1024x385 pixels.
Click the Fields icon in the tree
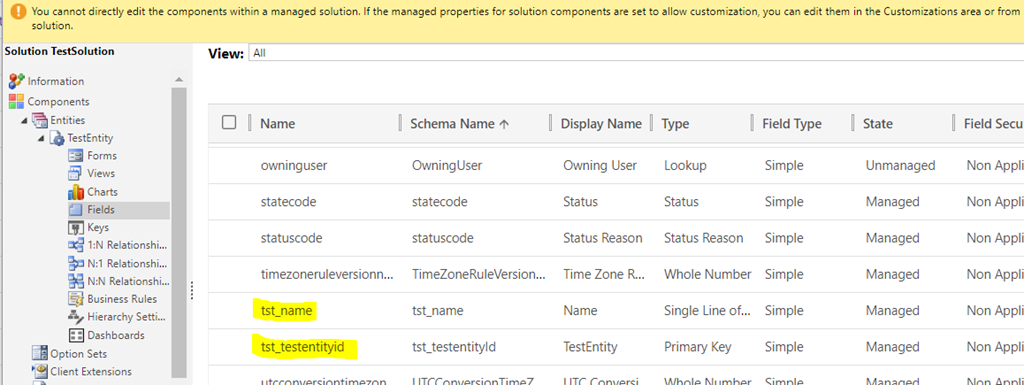pyautogui.click(x=76, y=209)
